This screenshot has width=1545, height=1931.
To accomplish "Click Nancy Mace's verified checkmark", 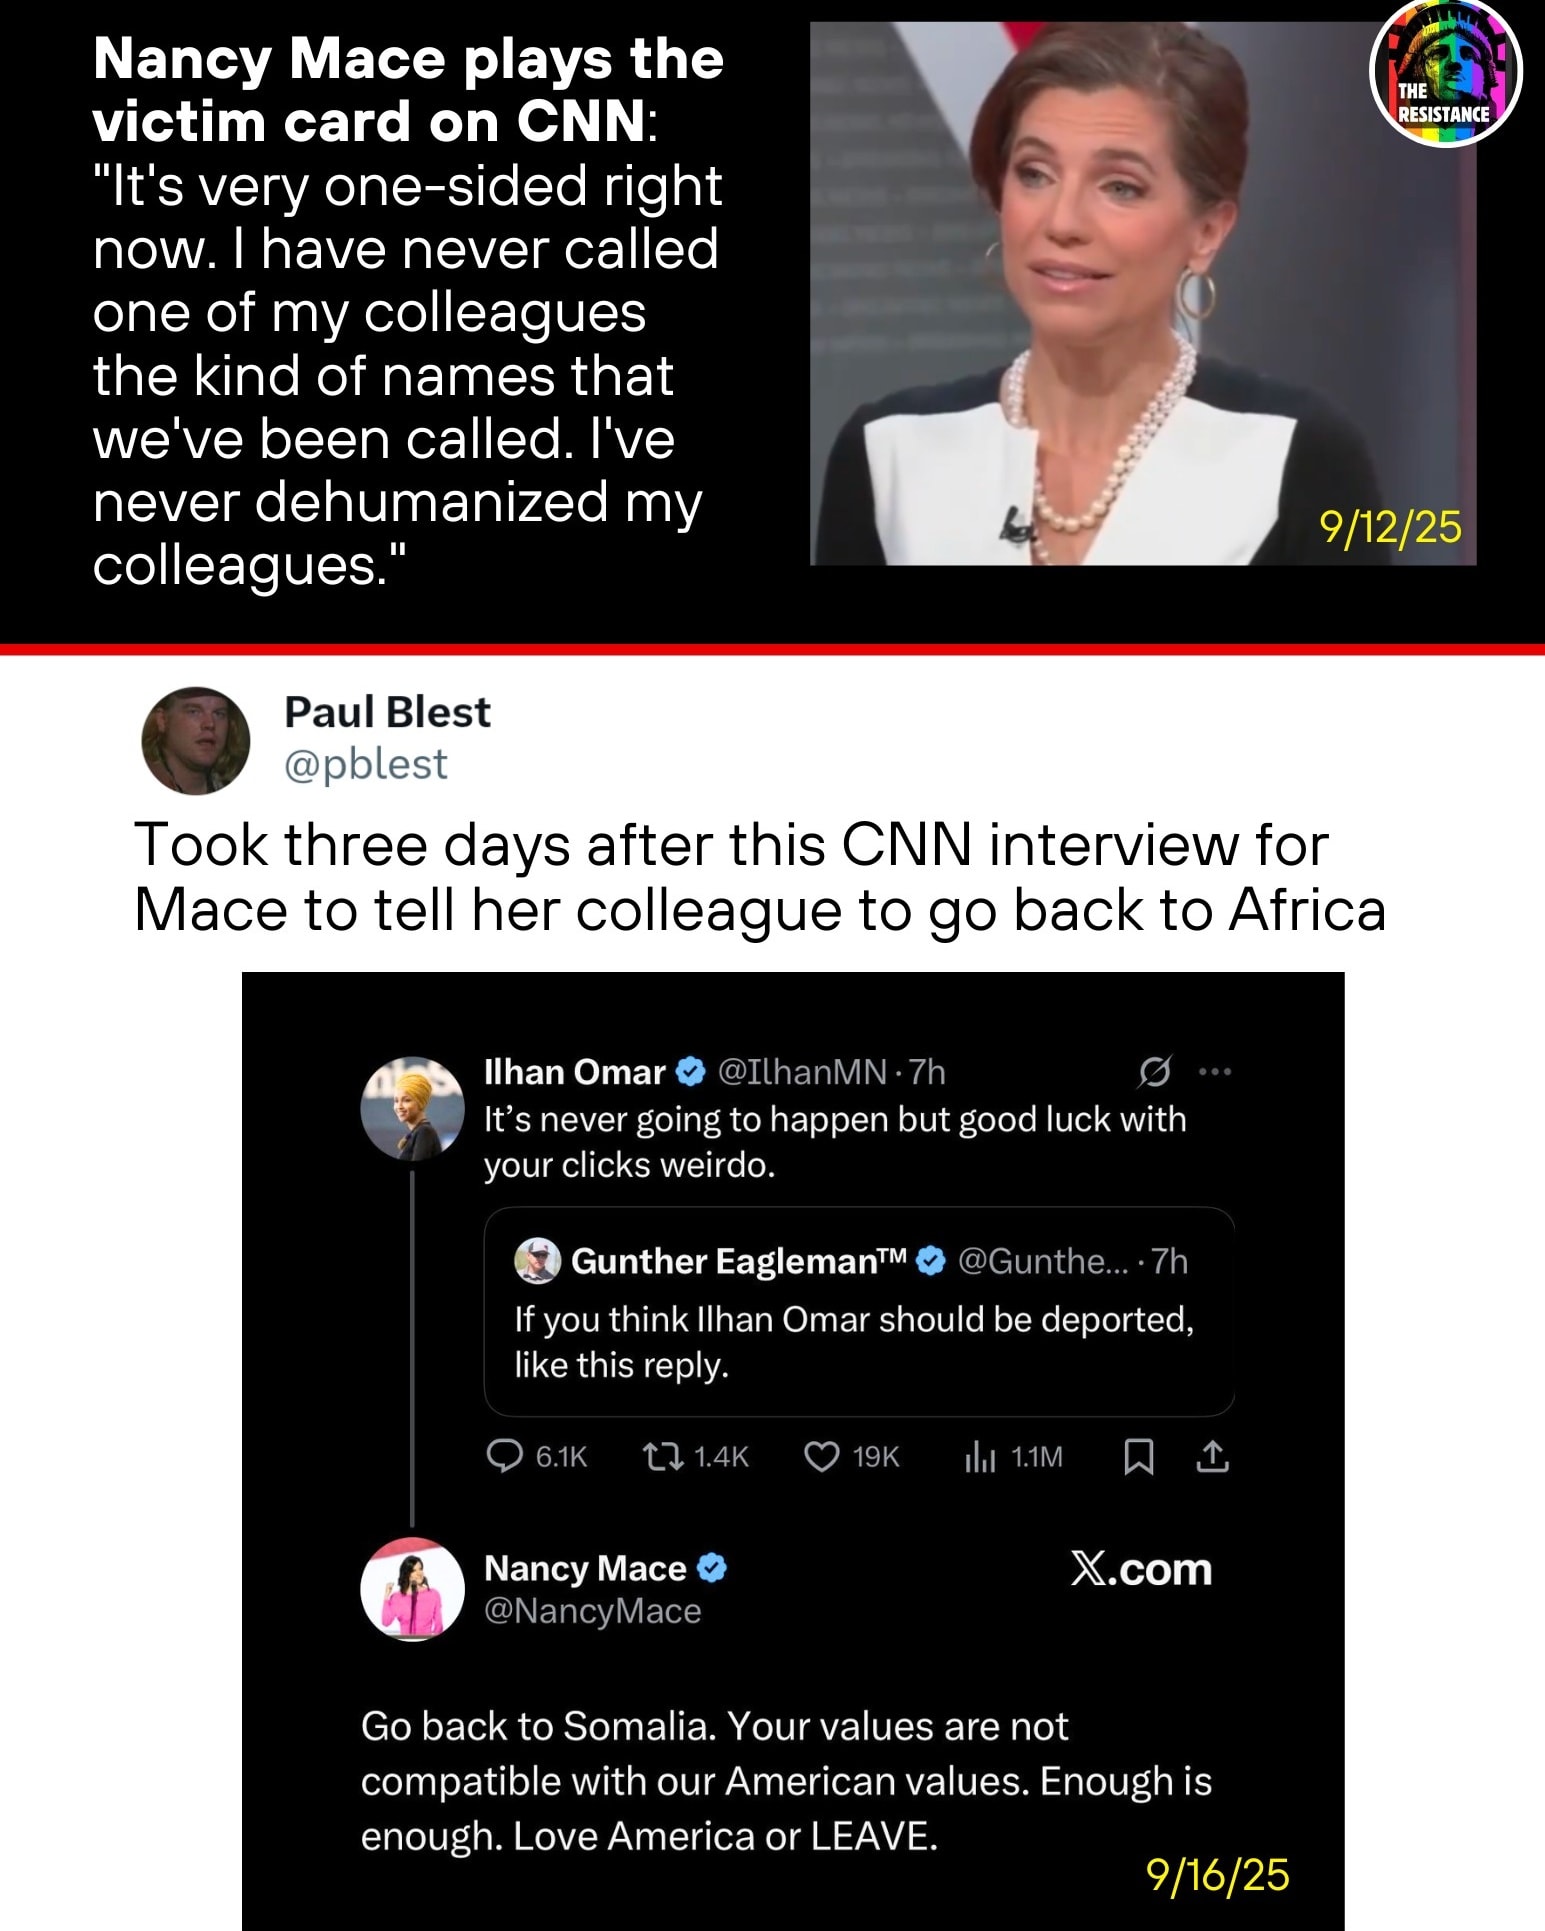I will (710, 1568).
